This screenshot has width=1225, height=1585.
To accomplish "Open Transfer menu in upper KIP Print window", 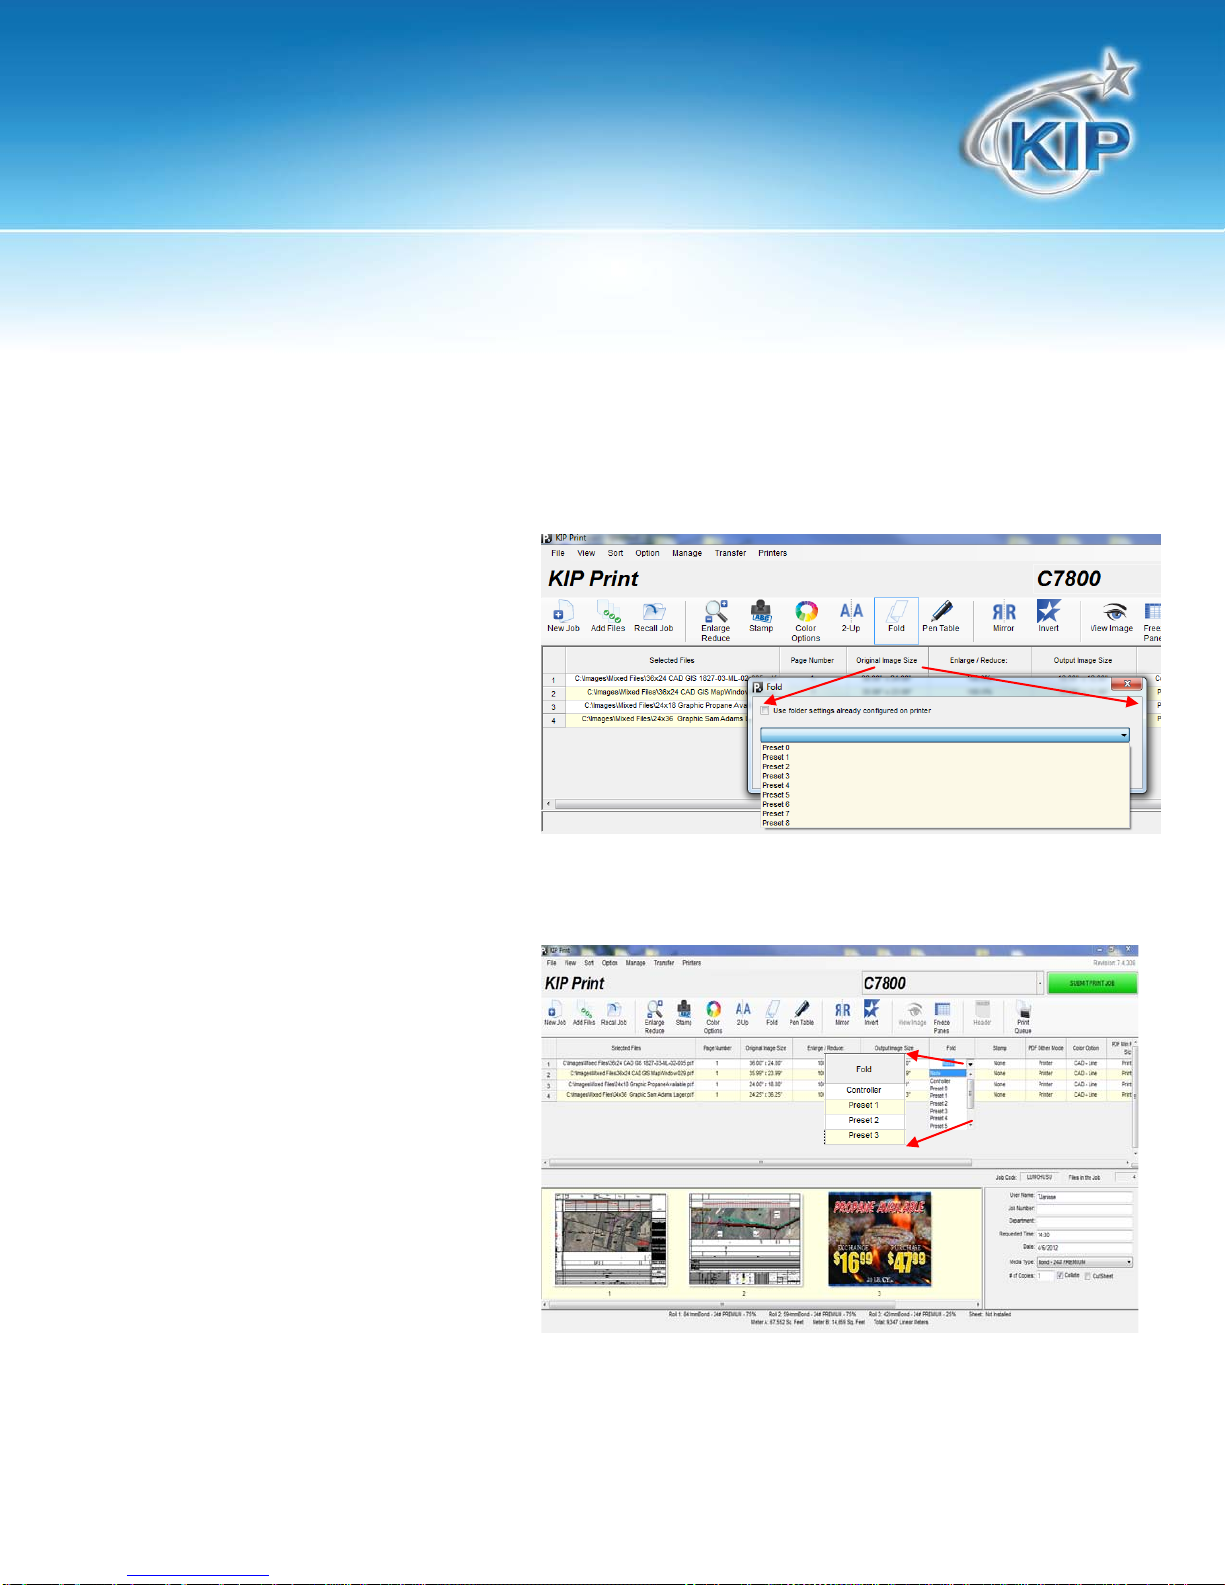I will click(x=730, y=553).
